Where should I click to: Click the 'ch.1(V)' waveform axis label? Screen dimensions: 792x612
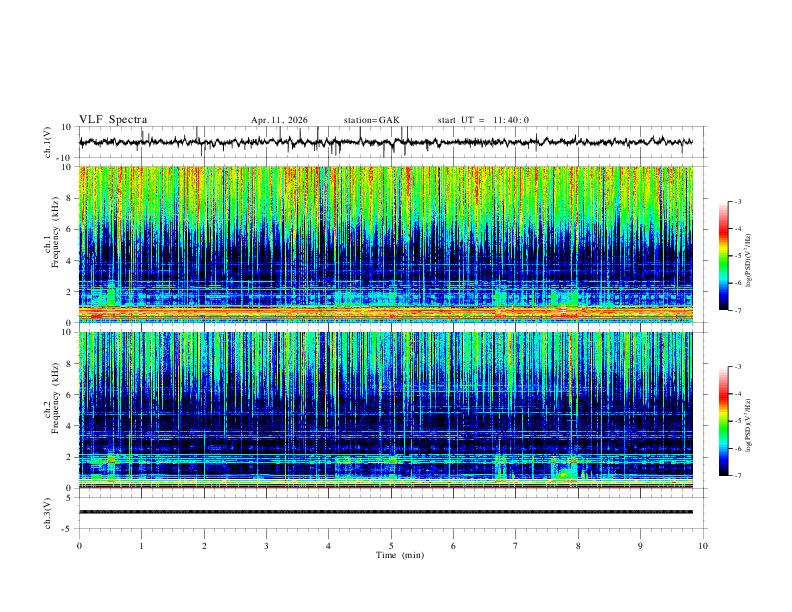(48, 142)
